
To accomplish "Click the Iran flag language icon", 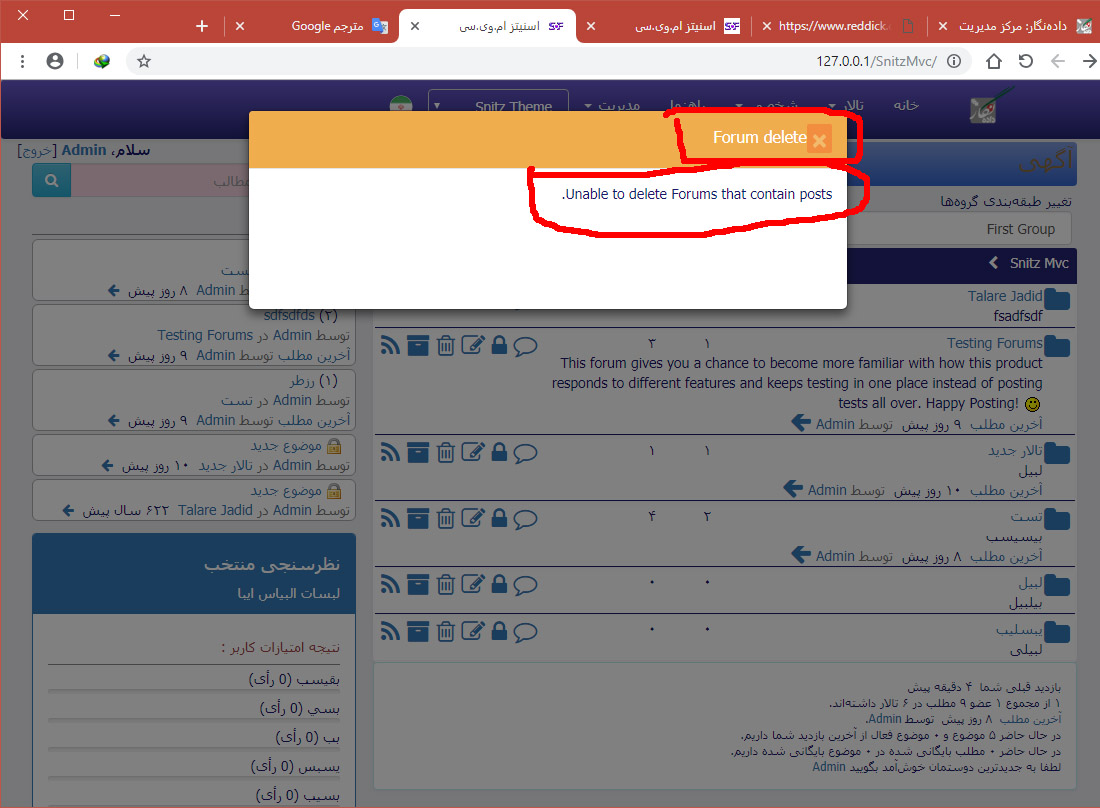I will 400,106.
